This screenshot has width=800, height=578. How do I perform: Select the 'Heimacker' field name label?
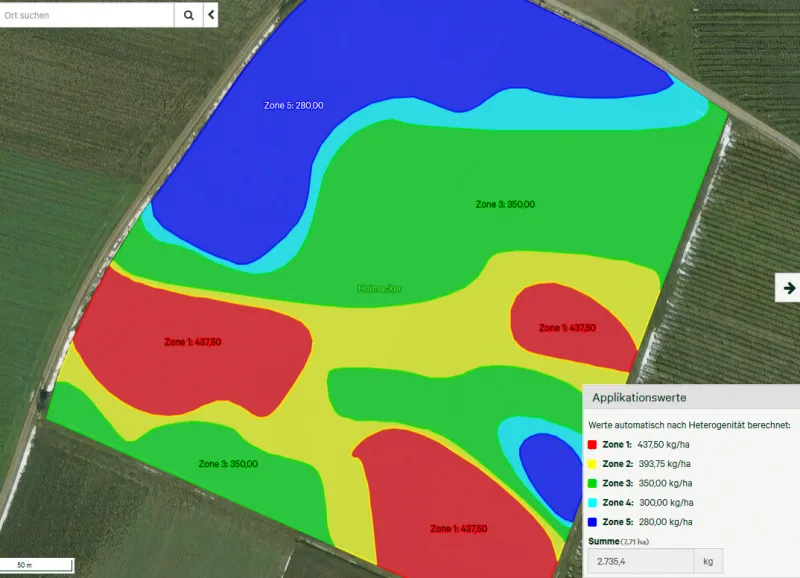[x=380, y=288]
